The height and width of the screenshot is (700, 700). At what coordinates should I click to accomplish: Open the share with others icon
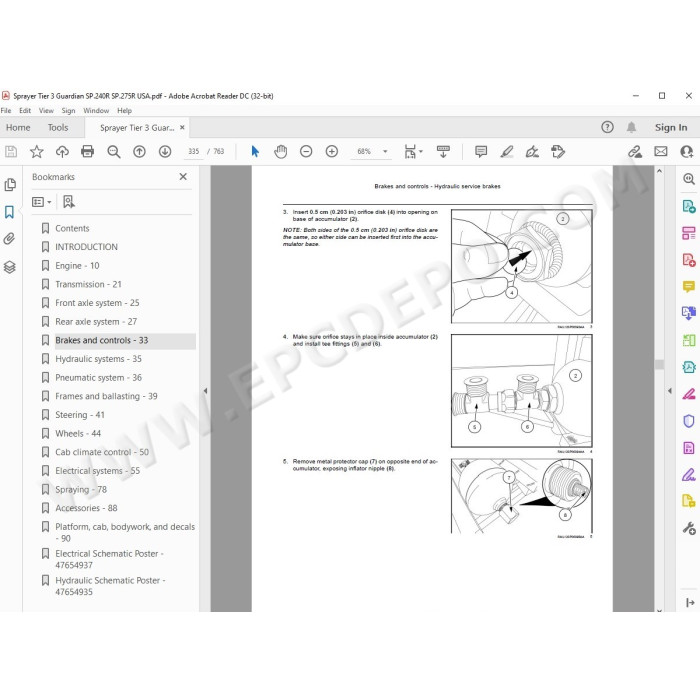click(x=687, y=152)
